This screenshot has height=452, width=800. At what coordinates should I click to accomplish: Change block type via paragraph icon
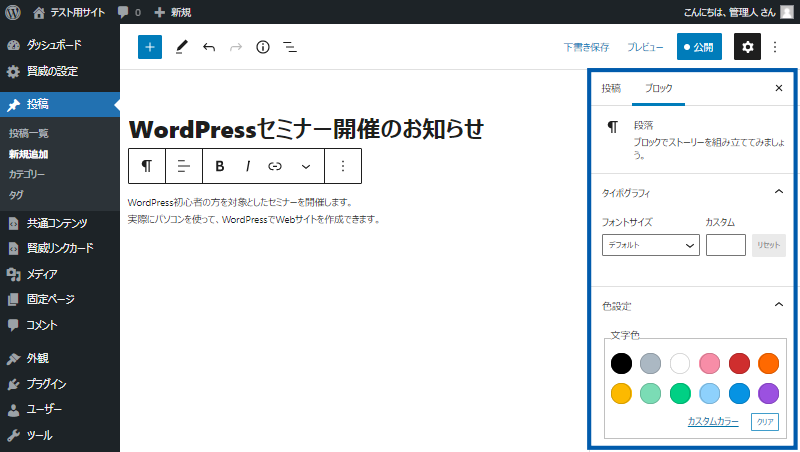tap(147, 166)
